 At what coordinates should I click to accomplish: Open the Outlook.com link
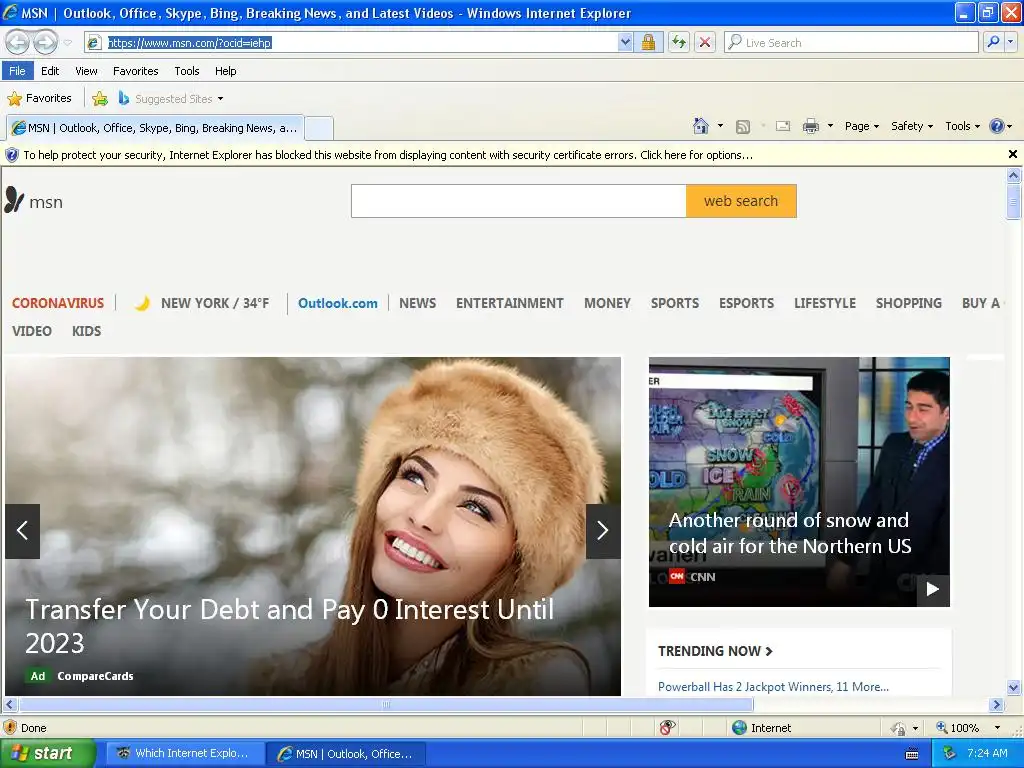[338, 303]
